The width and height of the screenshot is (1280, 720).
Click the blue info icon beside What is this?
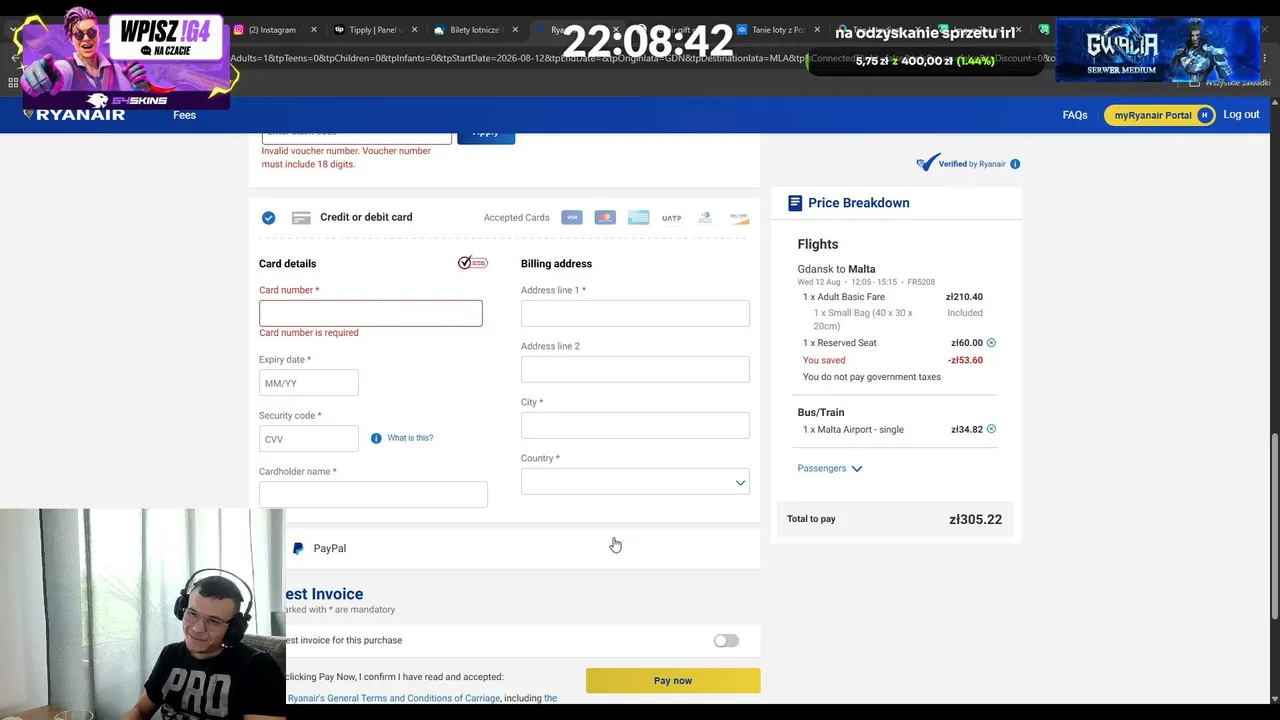click(x=376, y=438)
